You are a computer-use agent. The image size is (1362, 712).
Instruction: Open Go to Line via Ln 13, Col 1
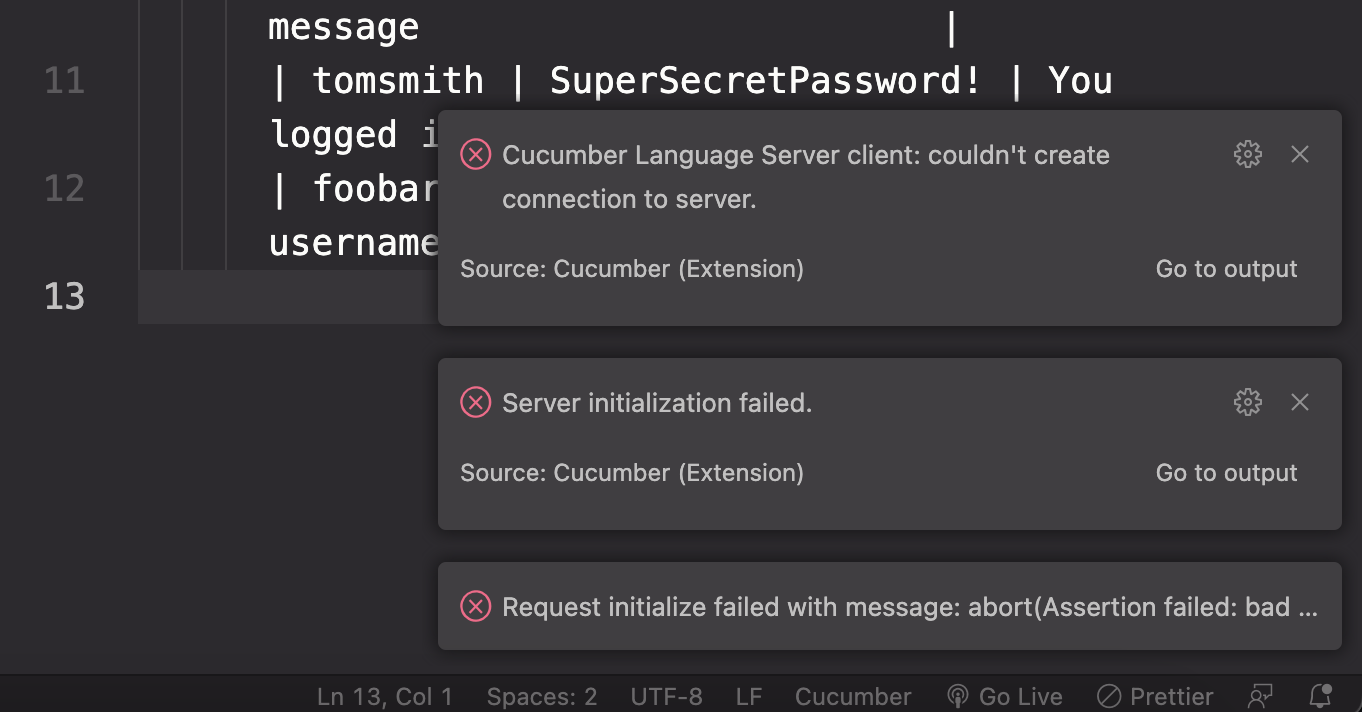[385, 696]
